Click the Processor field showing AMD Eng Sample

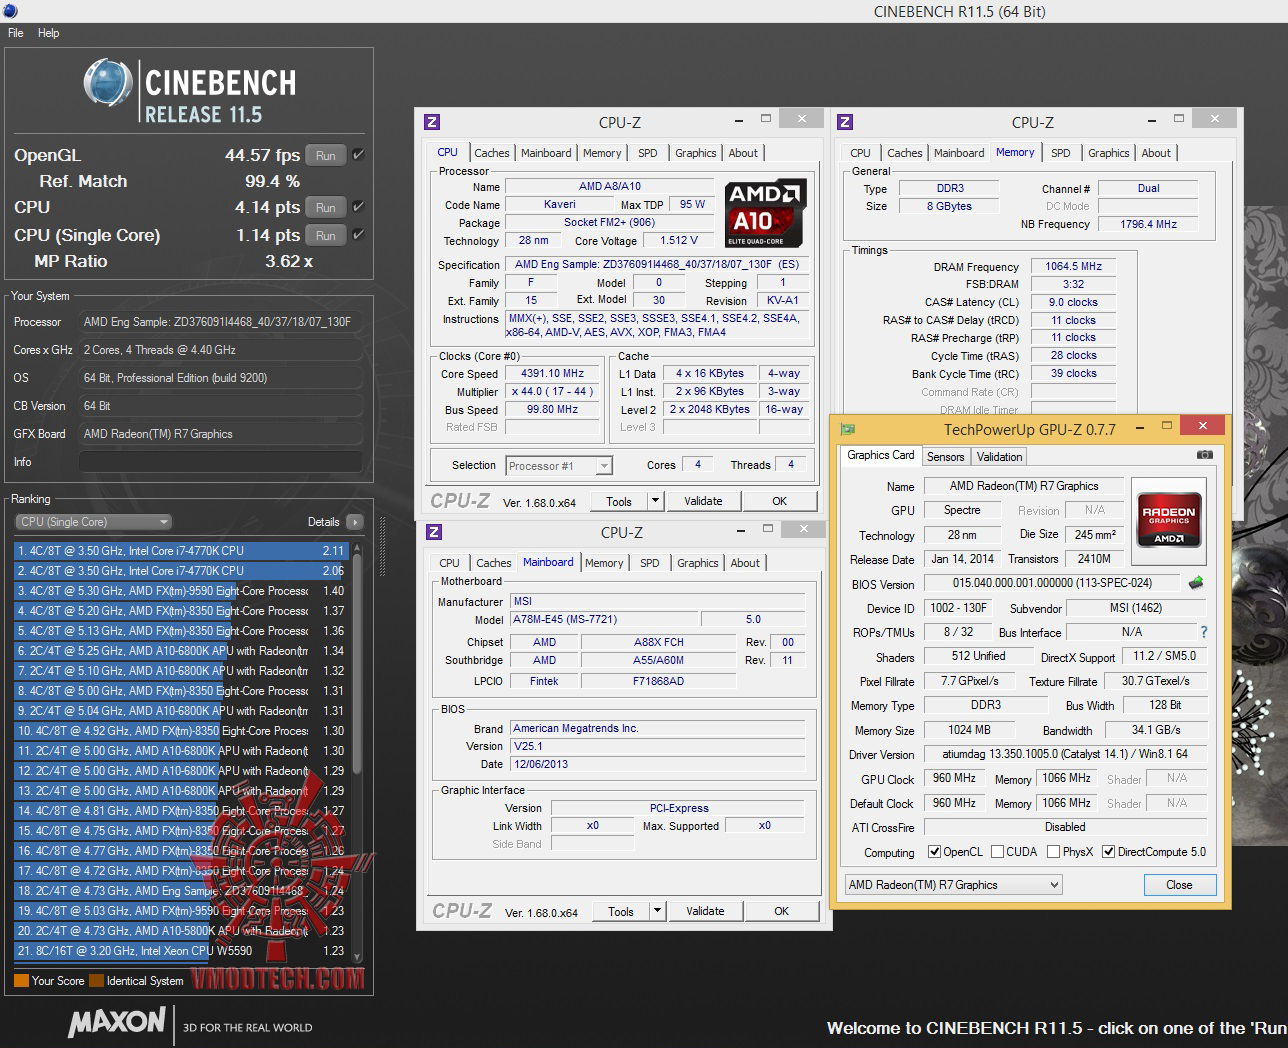[220, 322]
